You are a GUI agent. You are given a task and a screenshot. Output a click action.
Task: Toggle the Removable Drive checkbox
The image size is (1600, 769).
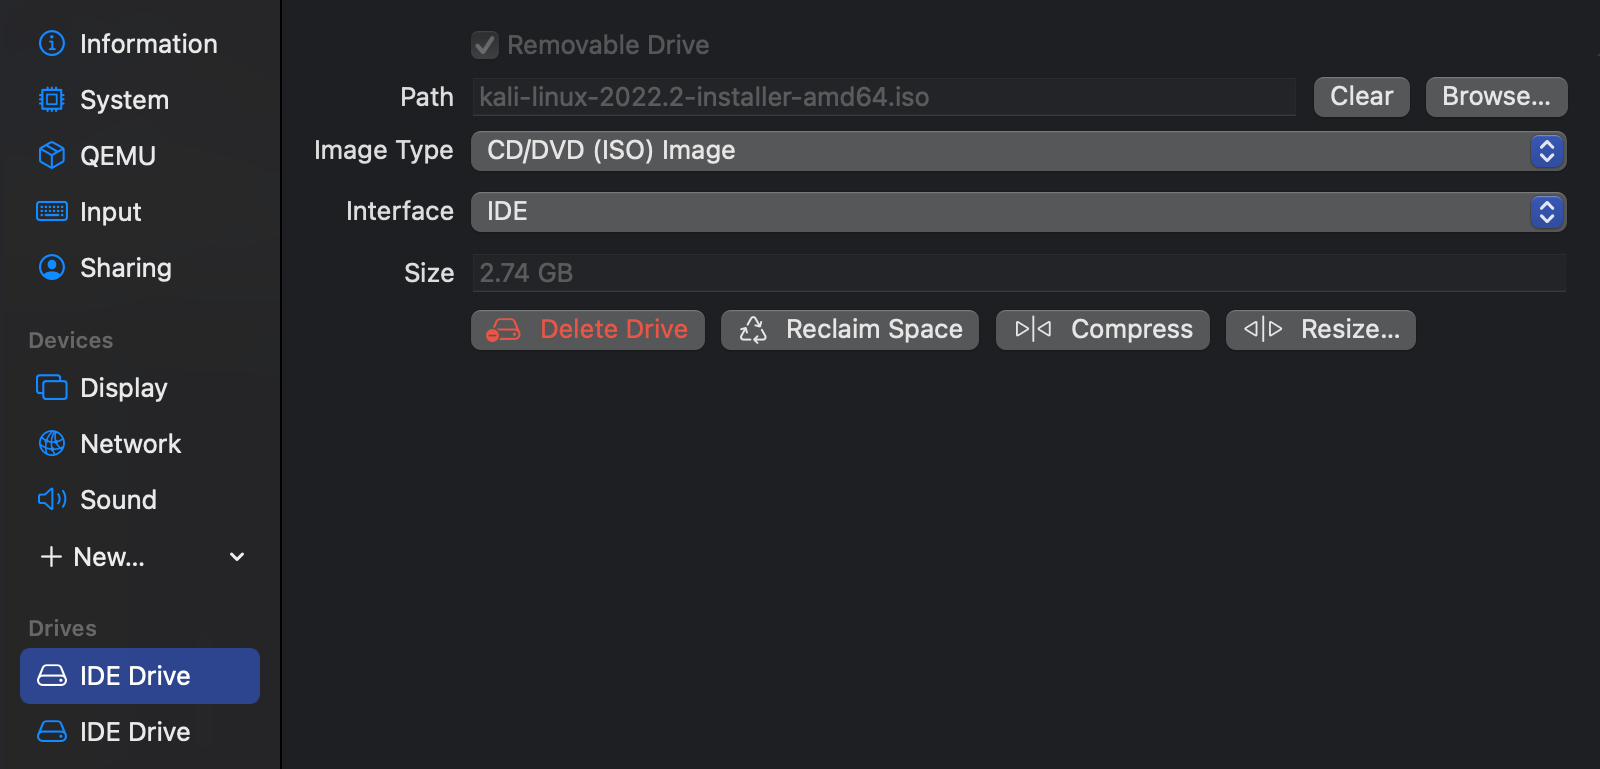tap(484, 45)
